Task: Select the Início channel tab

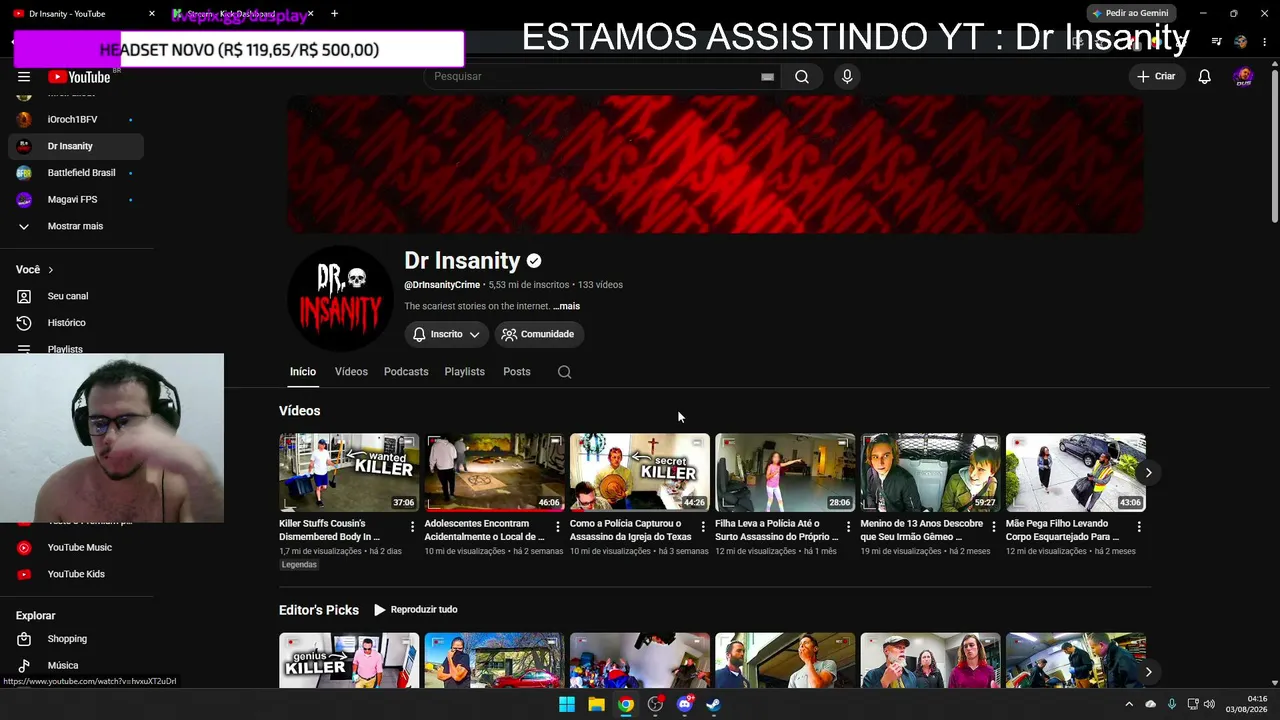Action: pos(303,372)
